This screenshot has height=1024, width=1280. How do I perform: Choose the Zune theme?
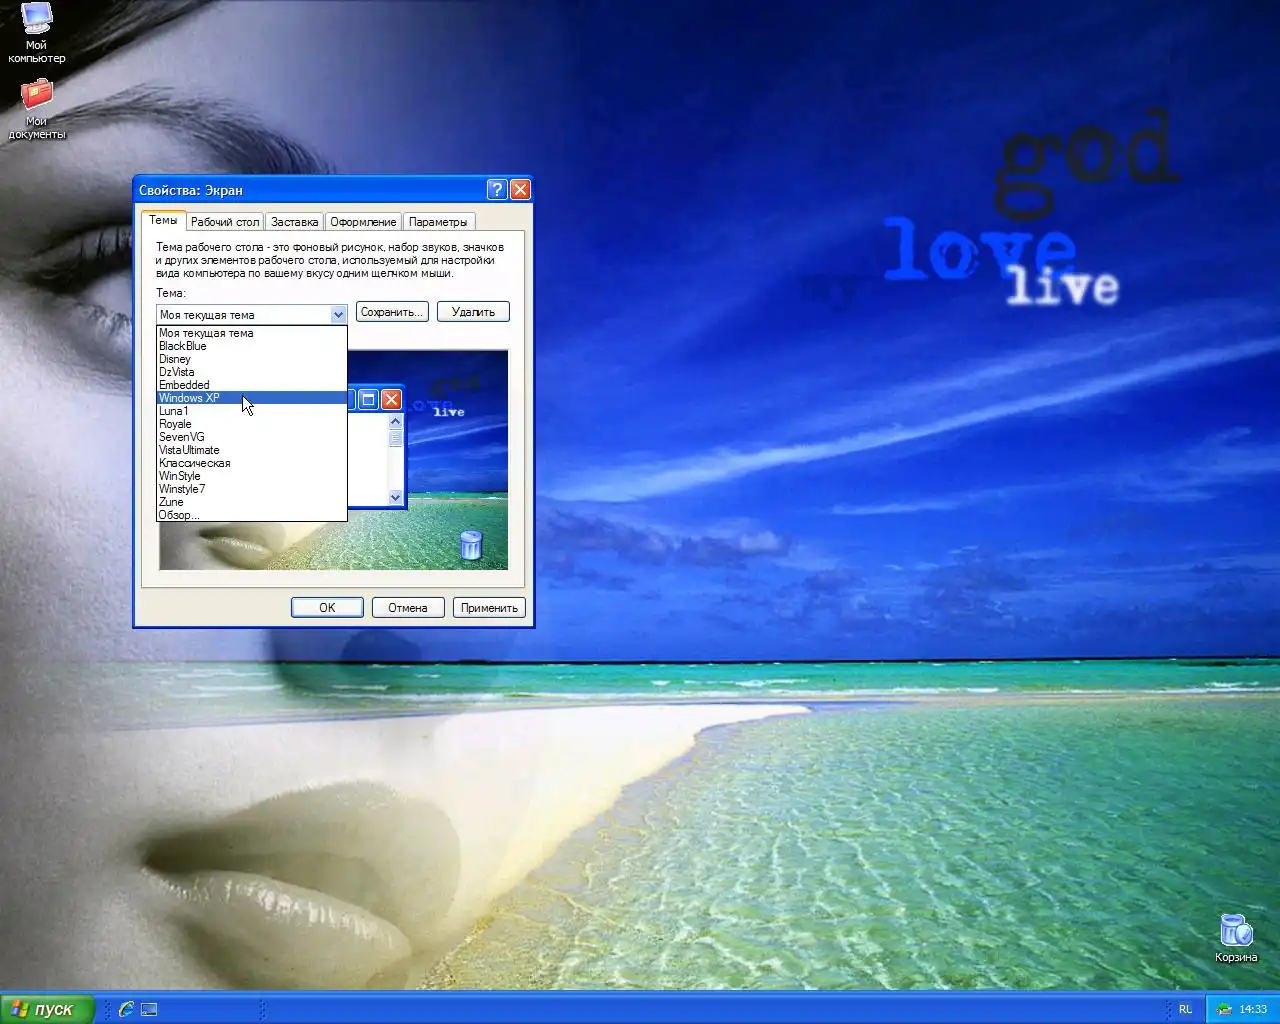252,502
